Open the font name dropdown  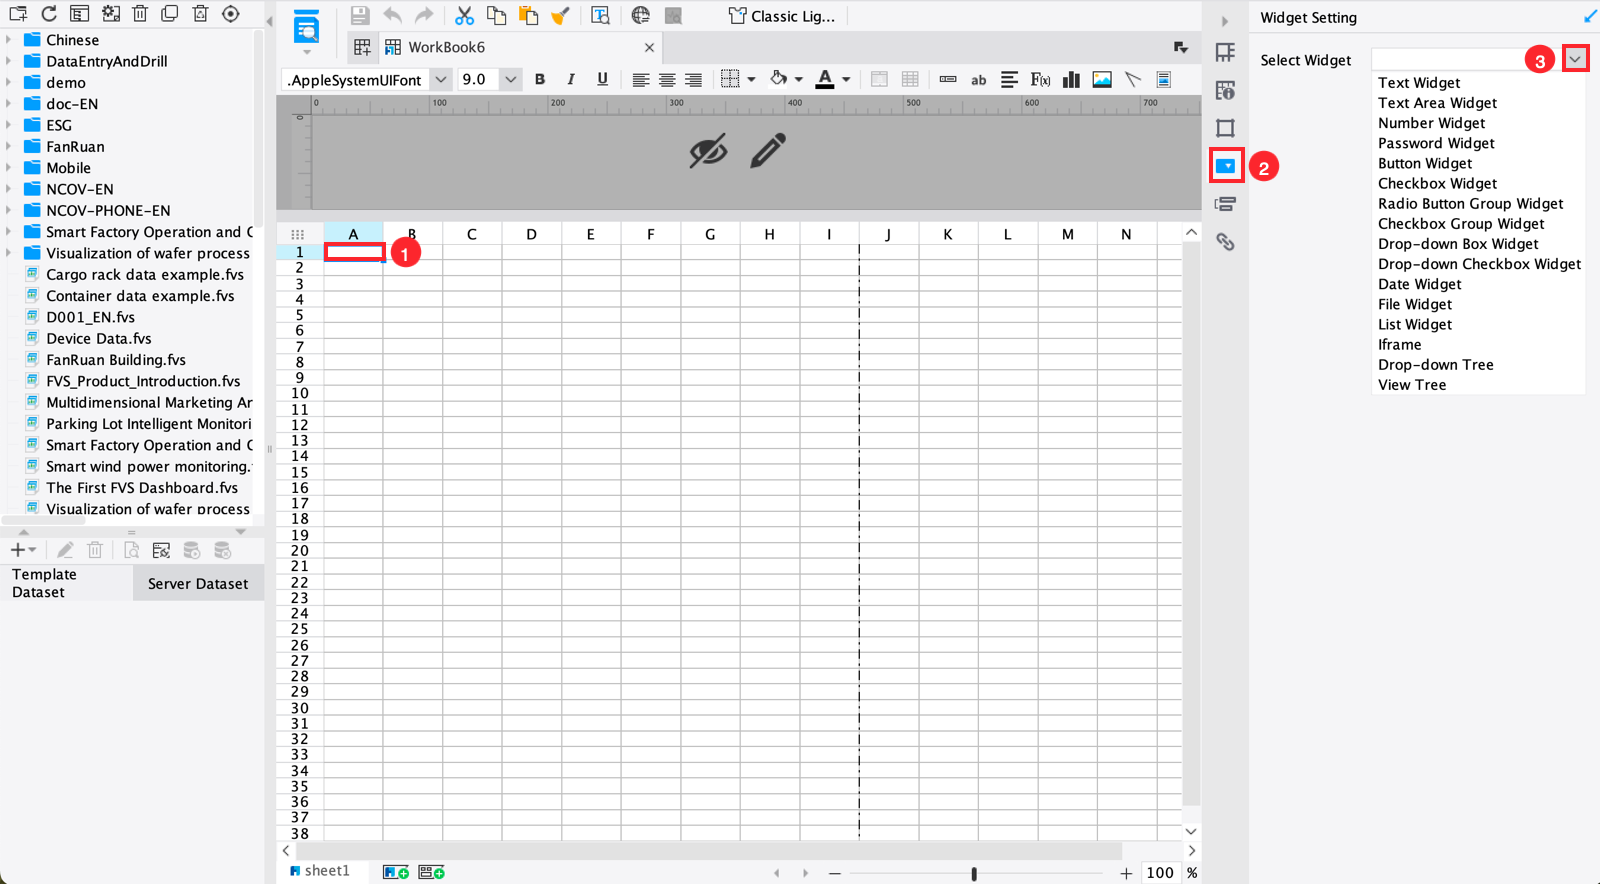click(440, 80)
